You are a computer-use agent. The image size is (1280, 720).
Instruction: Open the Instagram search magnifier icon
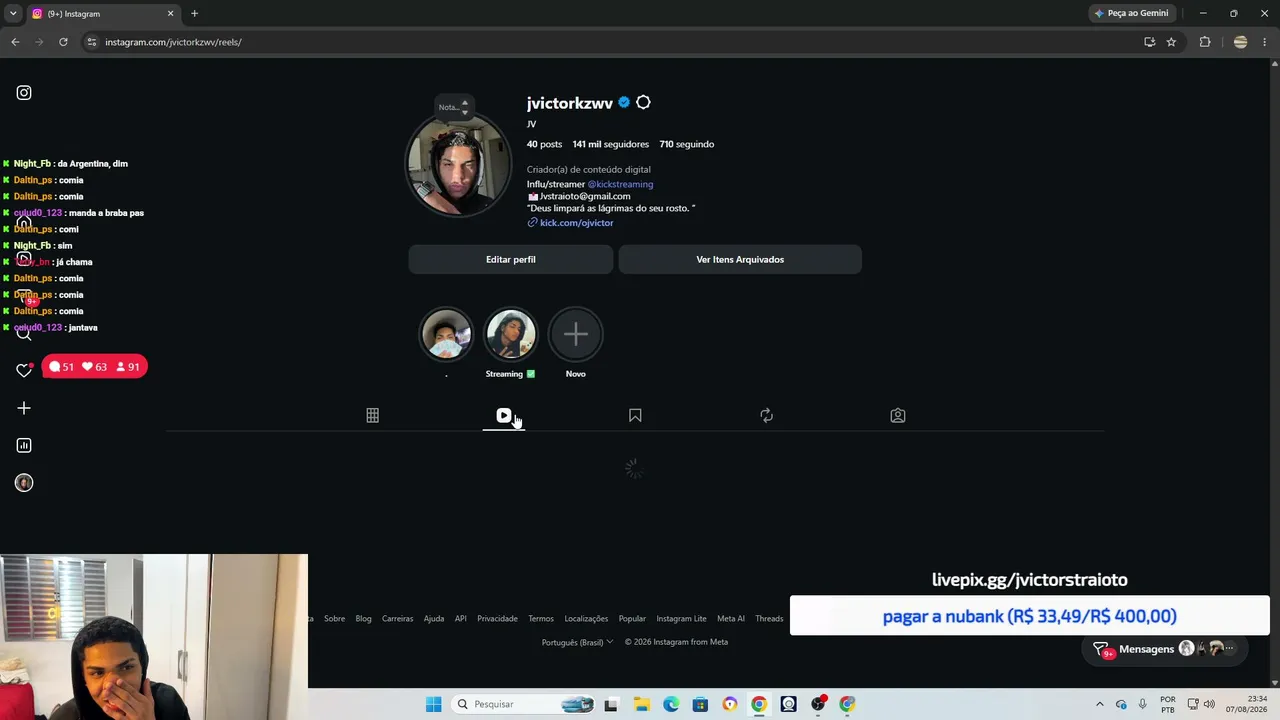[x=24, y=333]
